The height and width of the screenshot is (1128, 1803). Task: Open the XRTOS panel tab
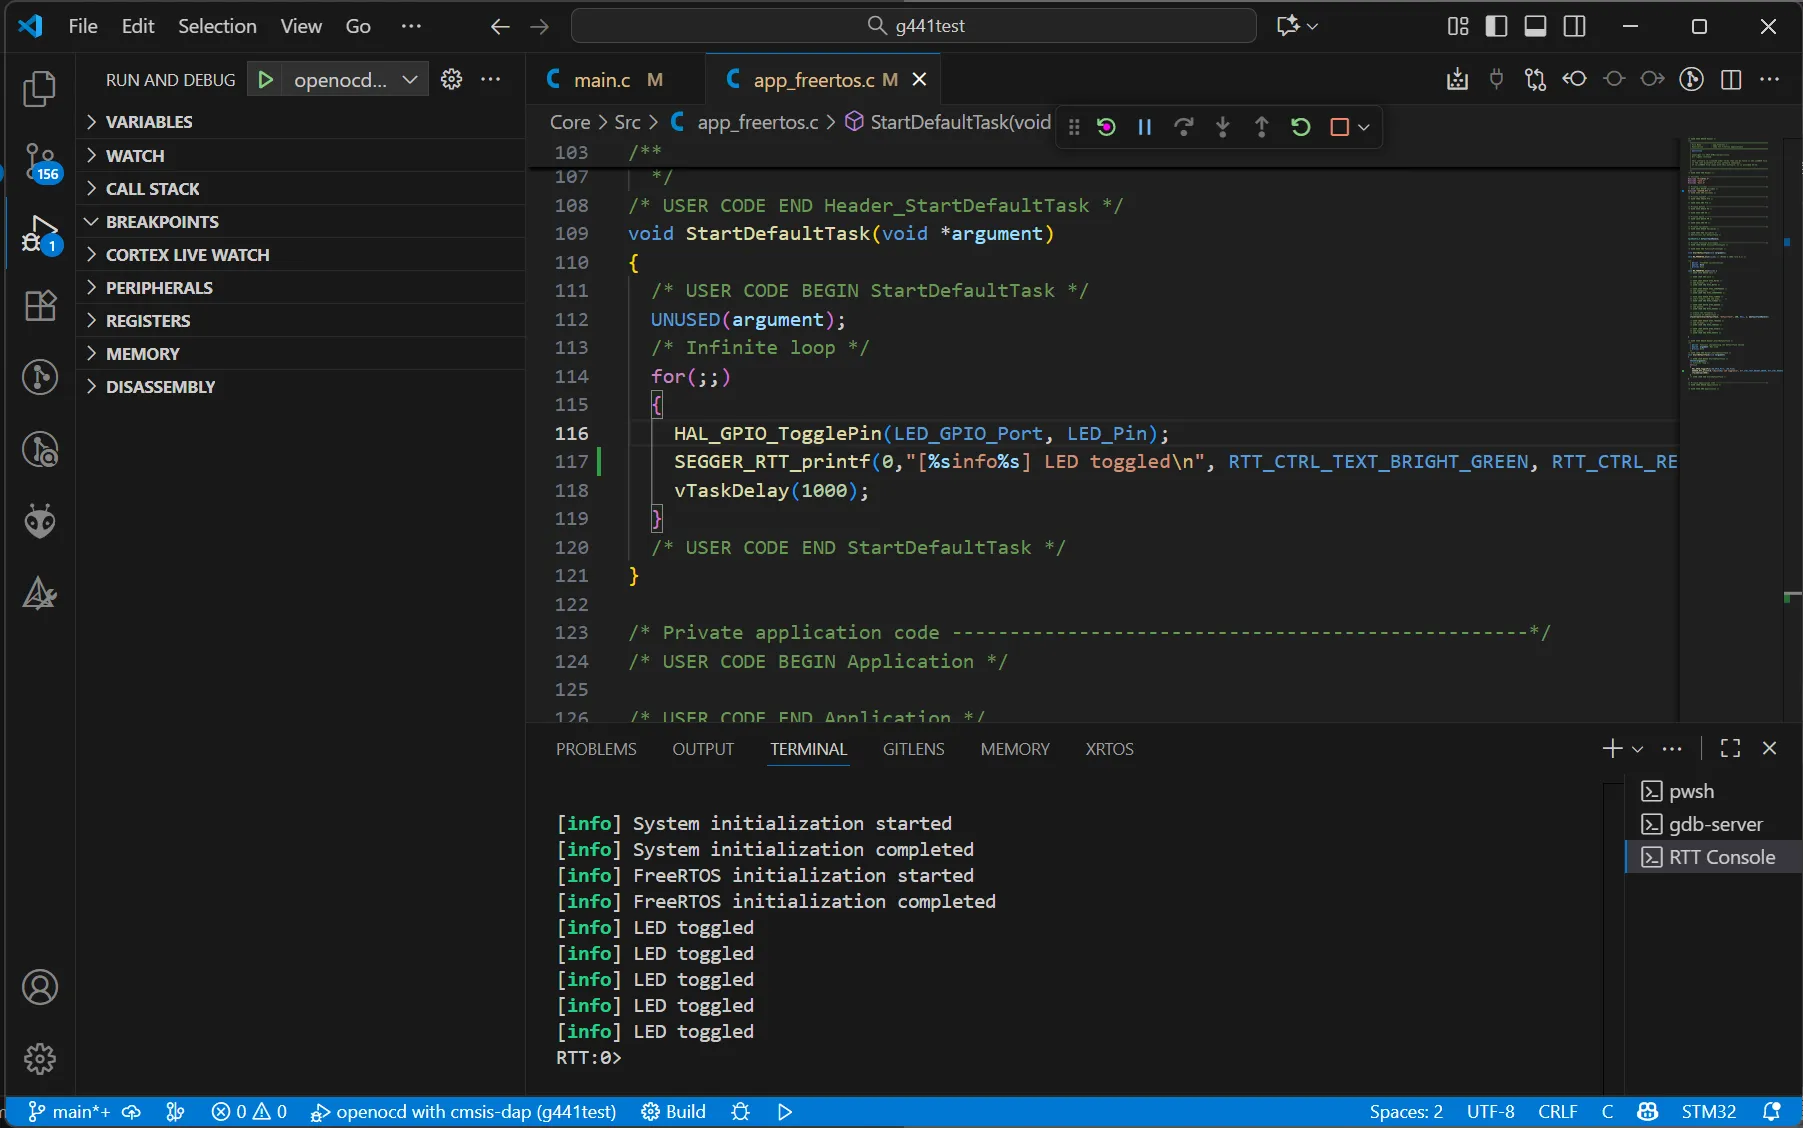tap(1110, 749)
